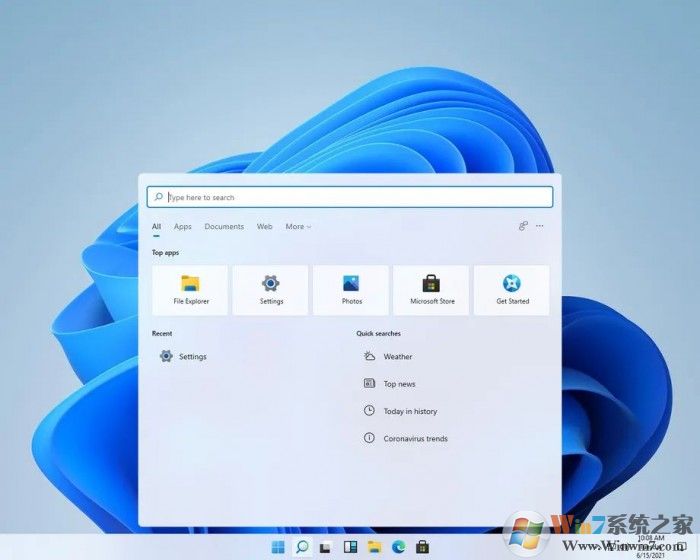This screenshot has width=700, height=560.
Task: Open File Explorer from Top apps
Action: coord(190,290)
